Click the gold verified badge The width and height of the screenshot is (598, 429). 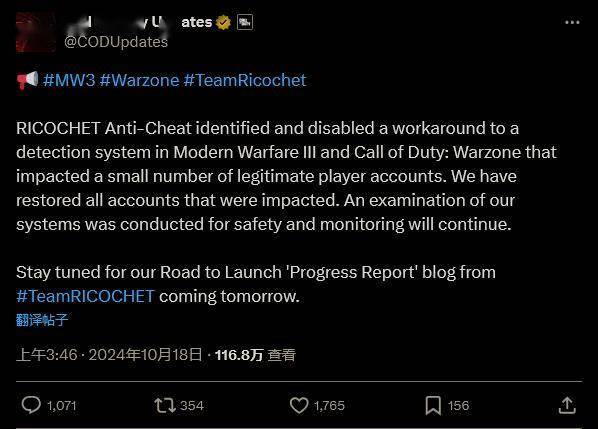click(x=223, y=22)
